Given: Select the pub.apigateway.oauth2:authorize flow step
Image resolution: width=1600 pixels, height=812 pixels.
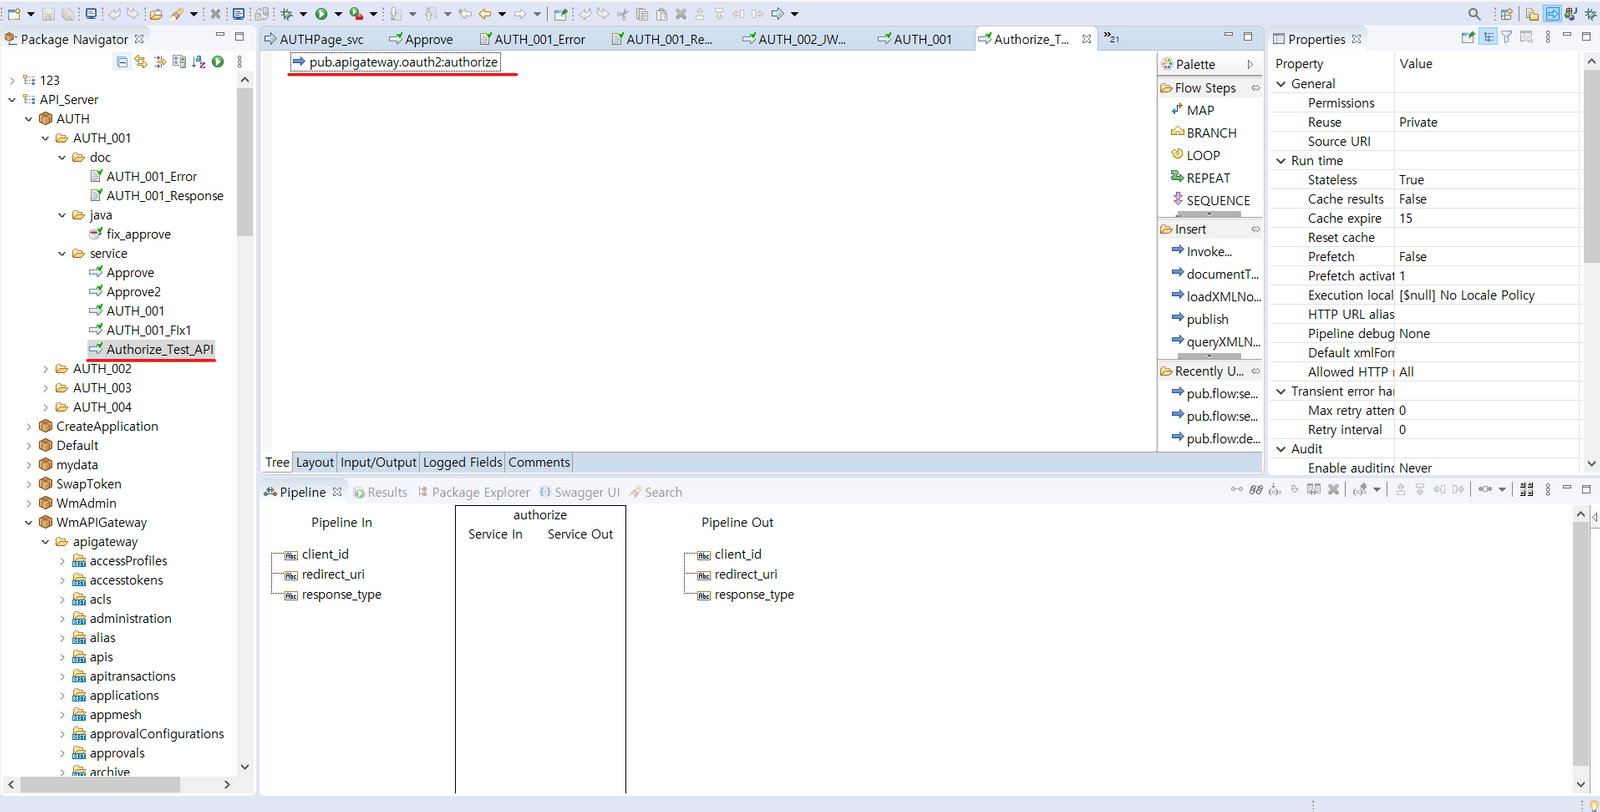Looking at the screenshot, I should pyautogui.click(x=402, y=62).
